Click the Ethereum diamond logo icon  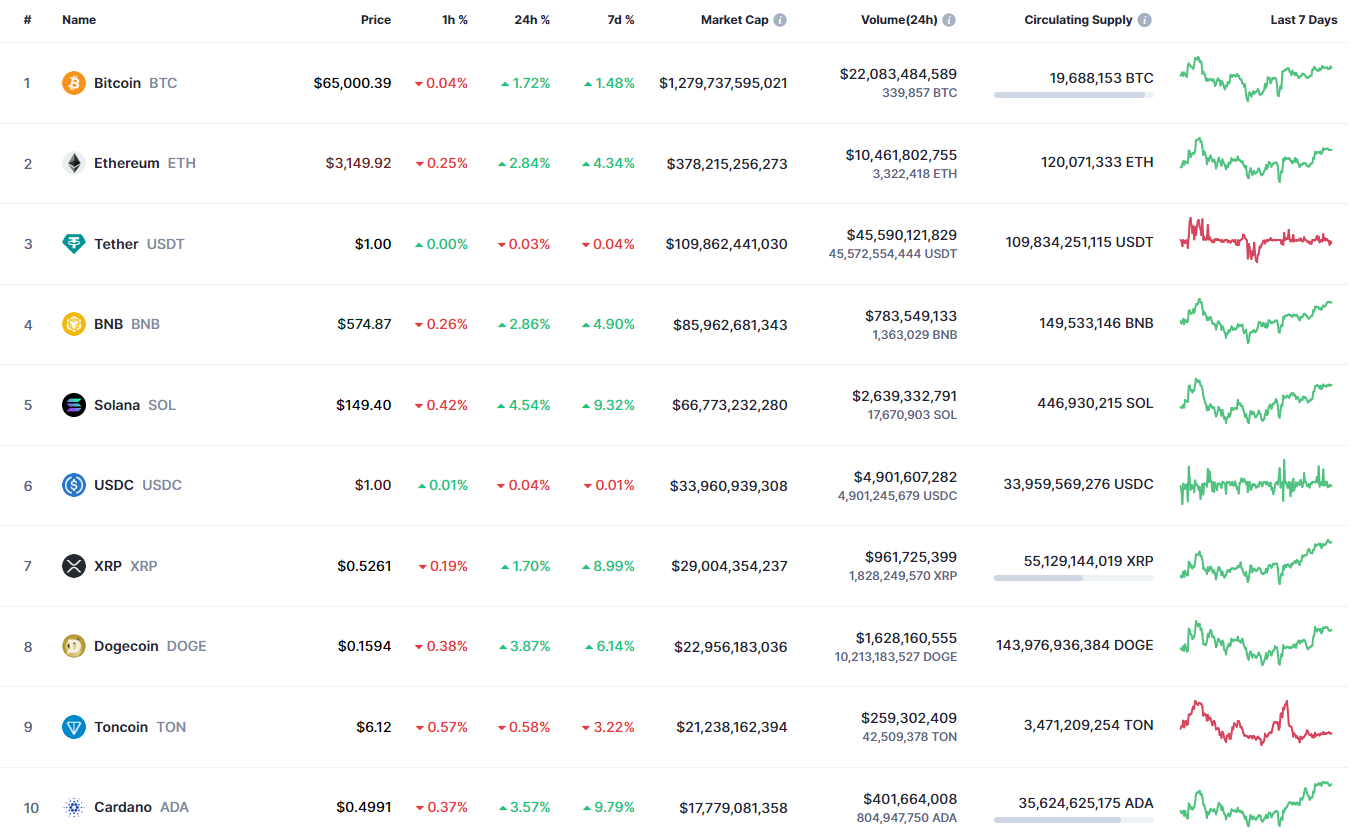[74, 163]
